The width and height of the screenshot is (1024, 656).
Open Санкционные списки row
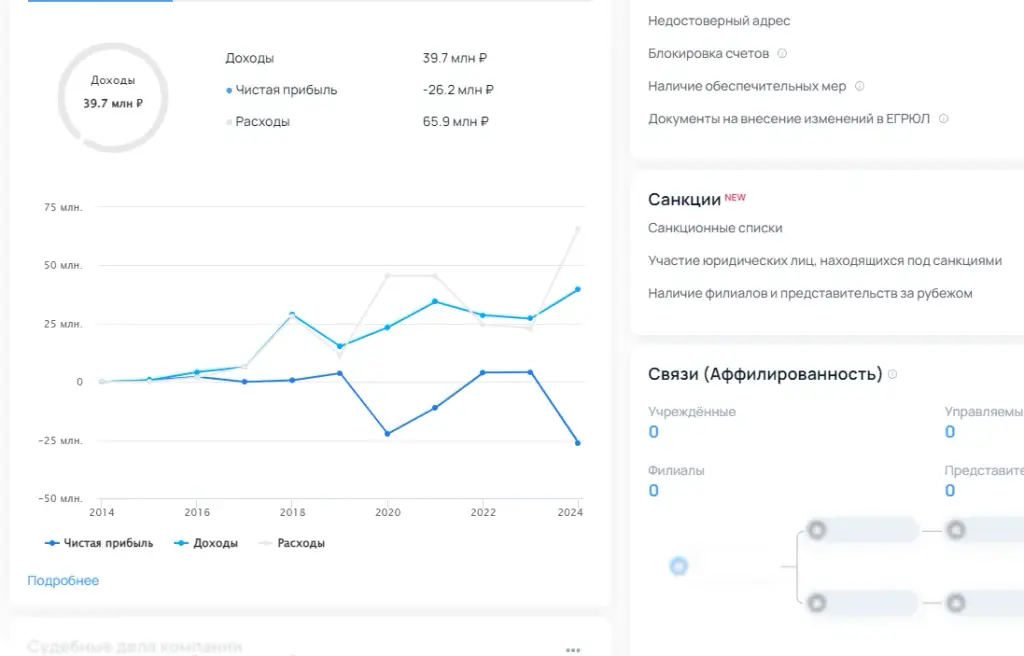[715, 228]
